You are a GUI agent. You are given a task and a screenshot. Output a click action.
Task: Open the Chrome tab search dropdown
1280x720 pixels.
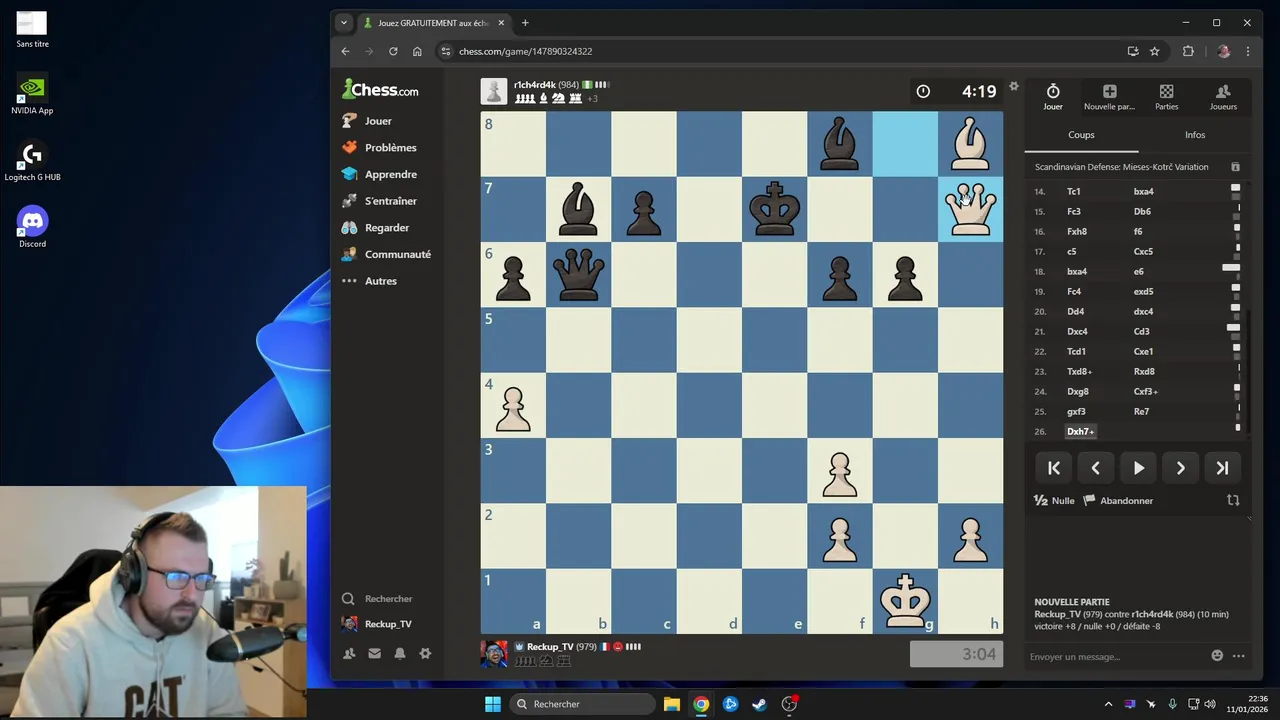[344, 23]
